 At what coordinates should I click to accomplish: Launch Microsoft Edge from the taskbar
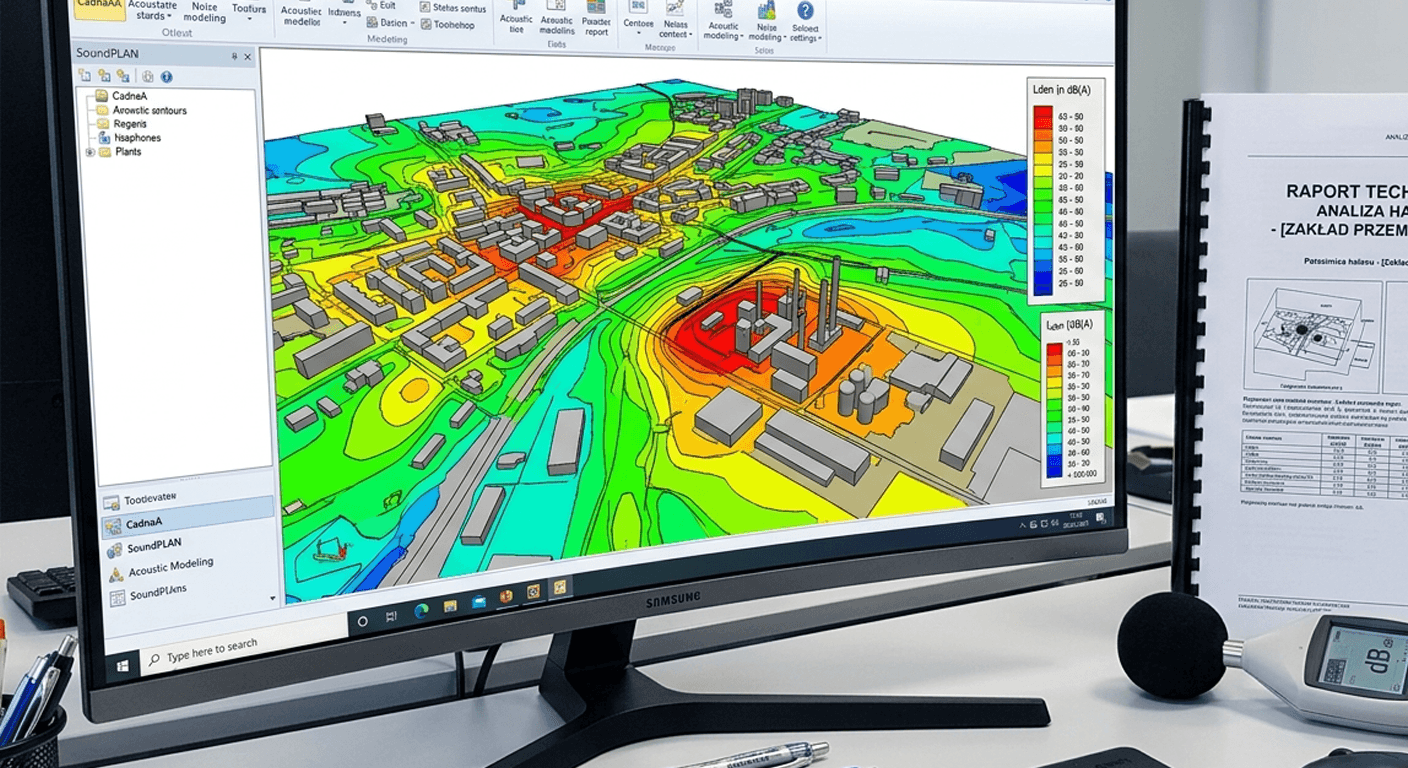click(x=421, y=610)
